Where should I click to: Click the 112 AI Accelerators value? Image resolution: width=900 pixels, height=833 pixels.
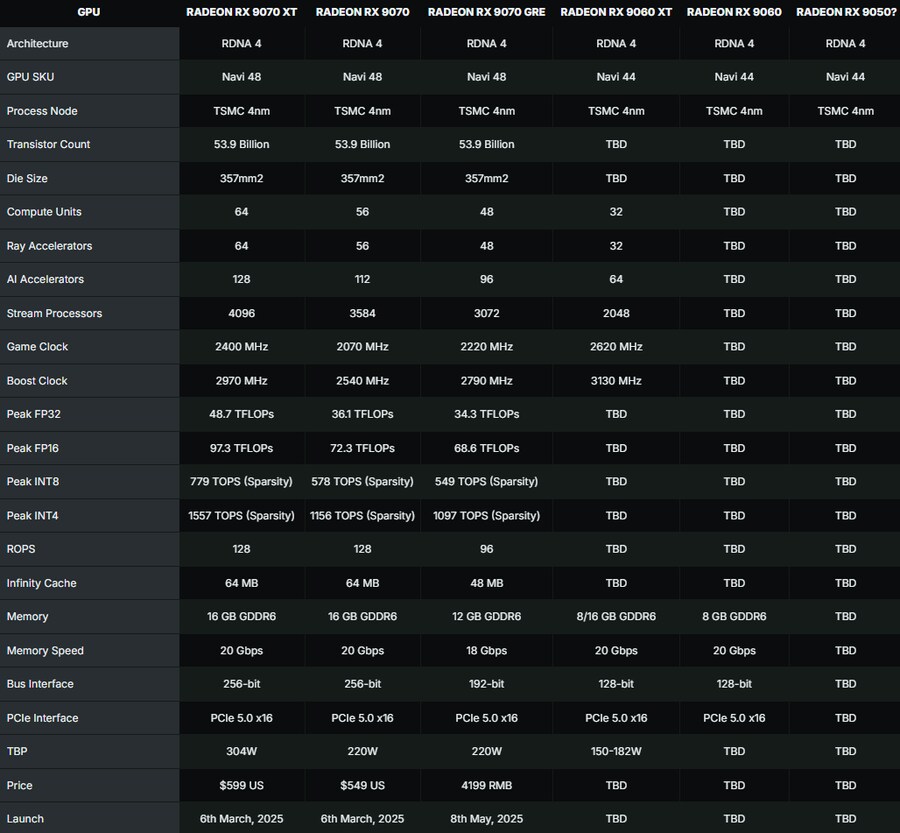362,279
